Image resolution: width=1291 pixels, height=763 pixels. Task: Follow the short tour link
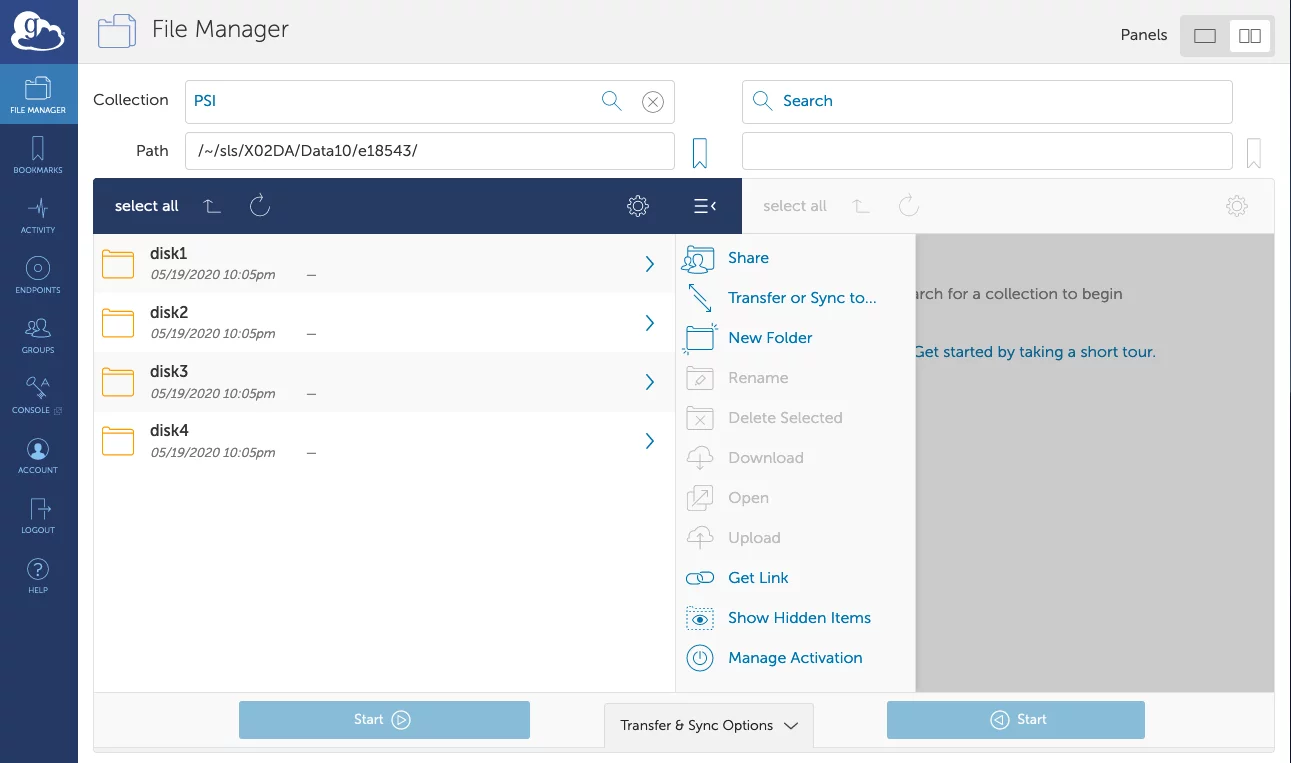pos(1035,352)
